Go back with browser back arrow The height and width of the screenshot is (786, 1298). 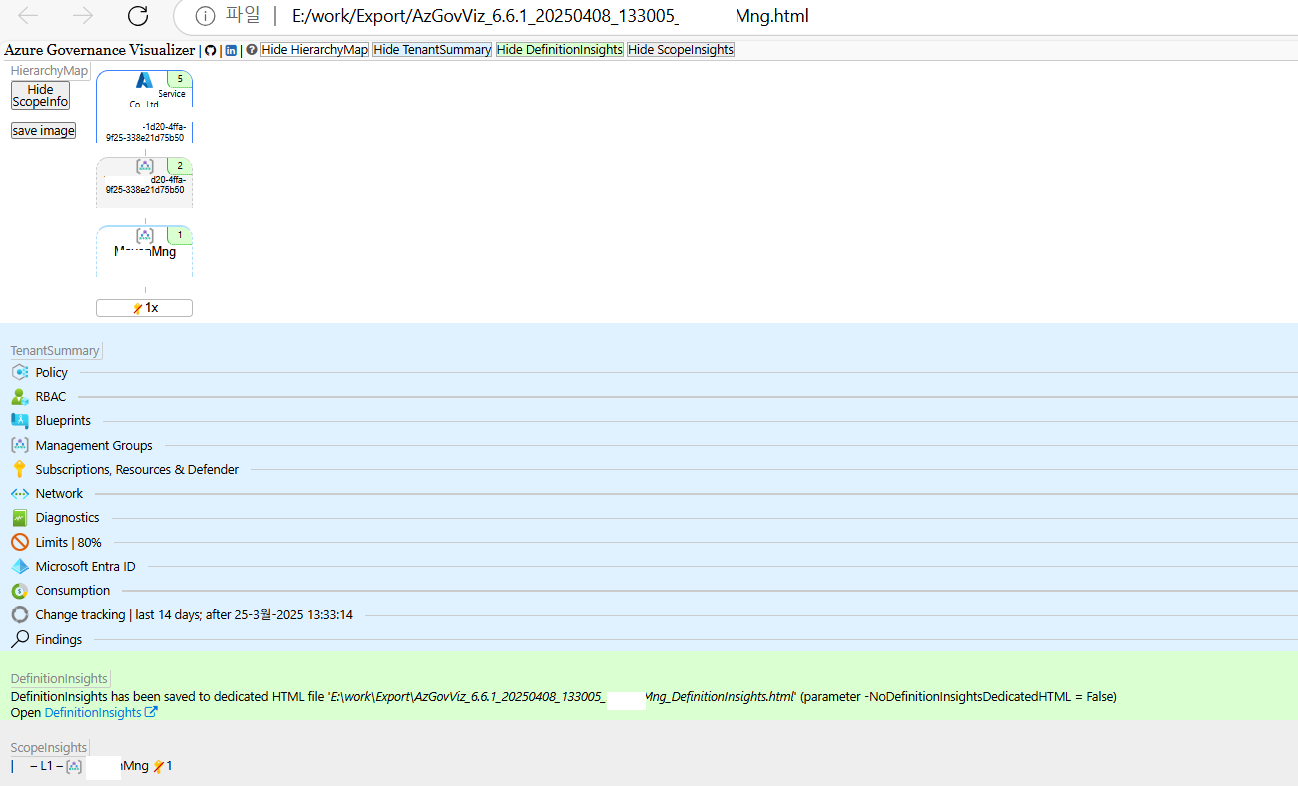[x=28, y=16]
